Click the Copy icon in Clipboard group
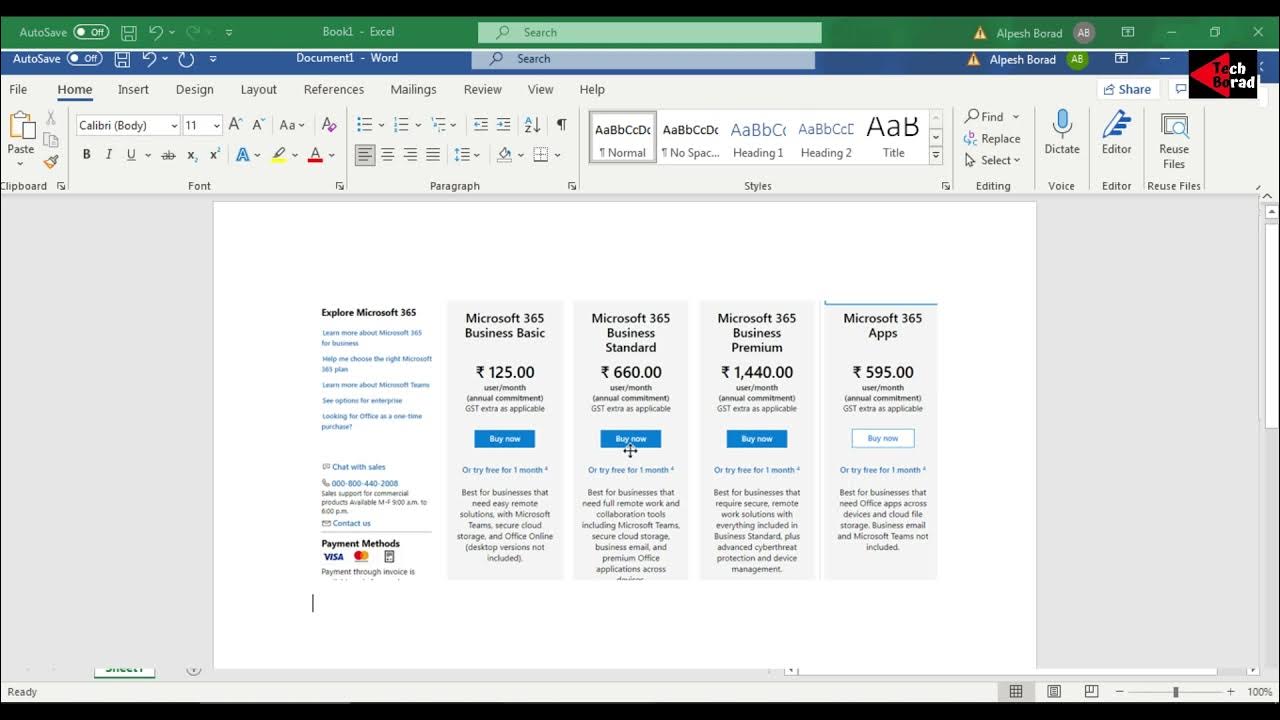The image size is (1280, 720). [51, 140]
